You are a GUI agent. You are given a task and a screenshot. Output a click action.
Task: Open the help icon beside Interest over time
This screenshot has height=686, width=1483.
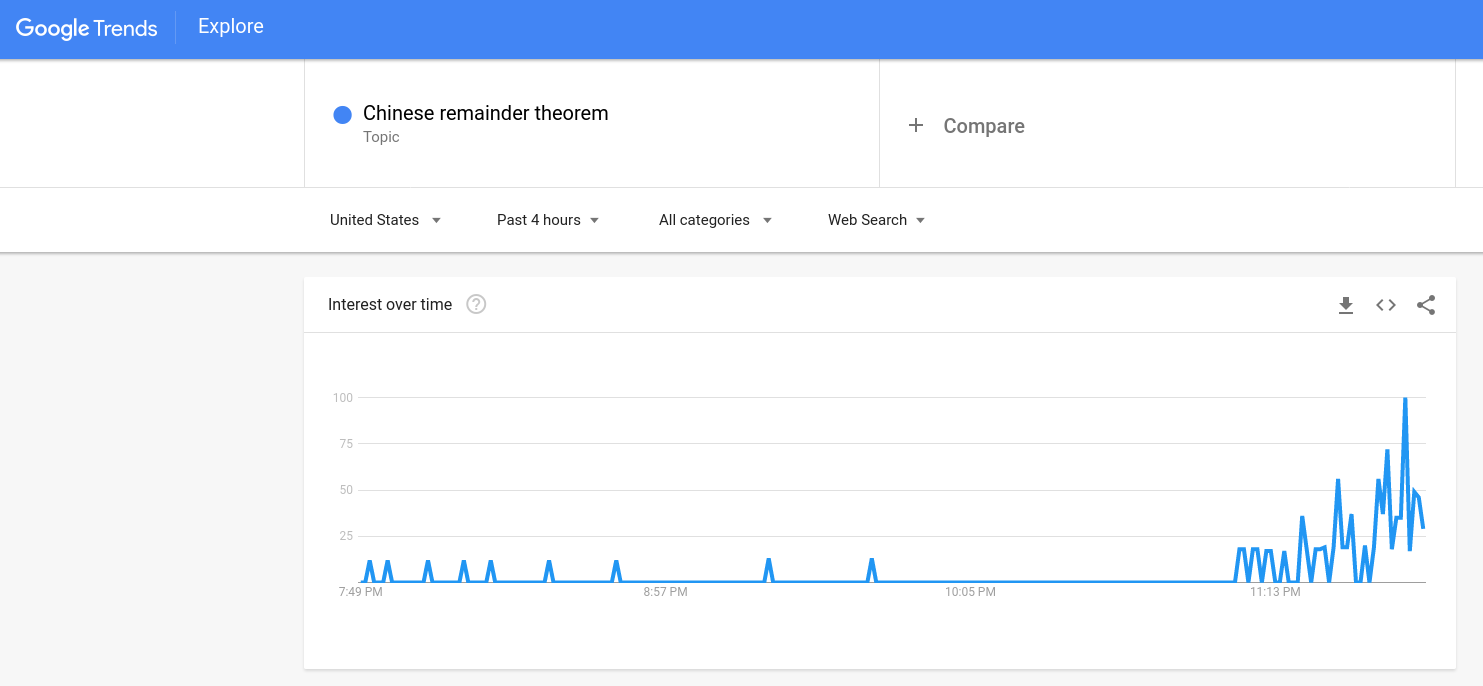click(x=476, y=305)
